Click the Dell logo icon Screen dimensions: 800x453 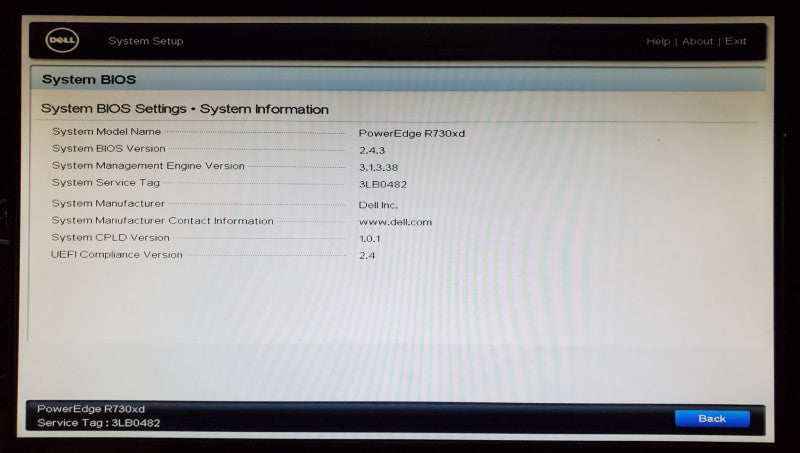[x=62, y=40]
